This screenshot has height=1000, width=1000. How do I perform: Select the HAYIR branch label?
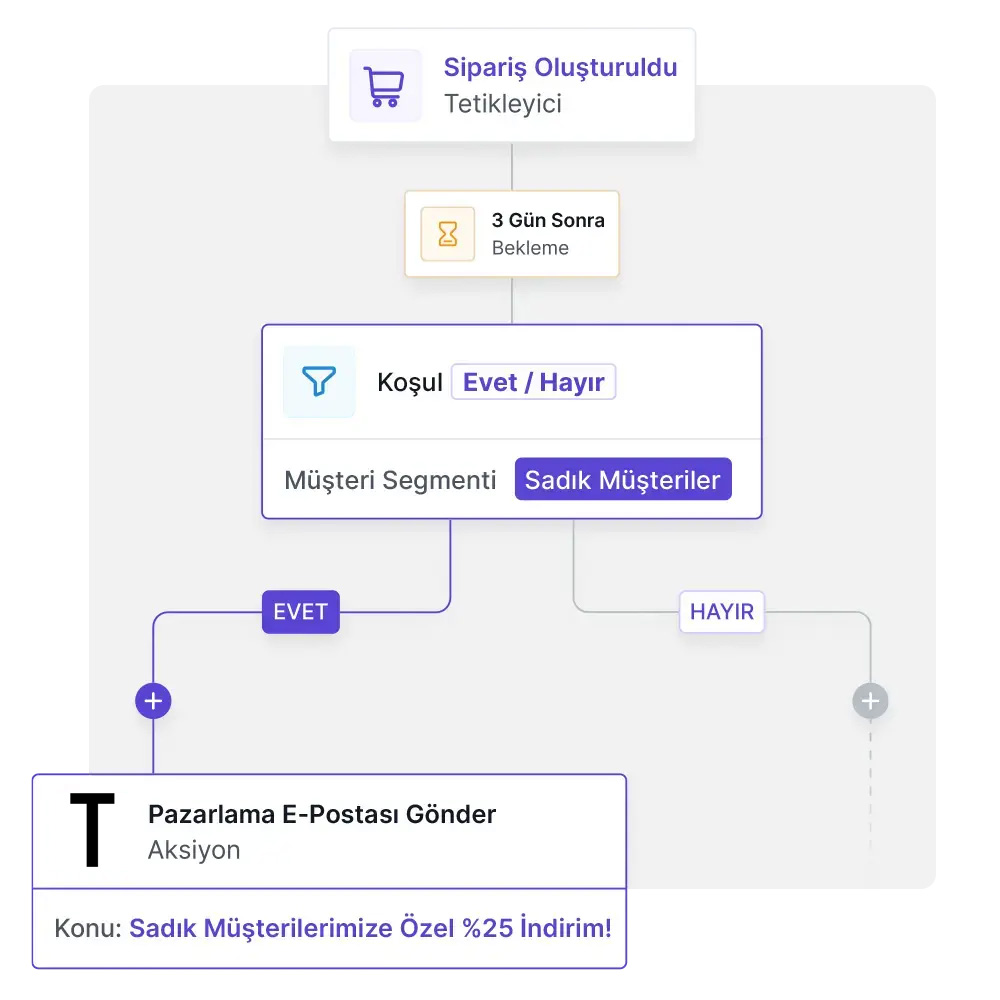click(721, 612)
